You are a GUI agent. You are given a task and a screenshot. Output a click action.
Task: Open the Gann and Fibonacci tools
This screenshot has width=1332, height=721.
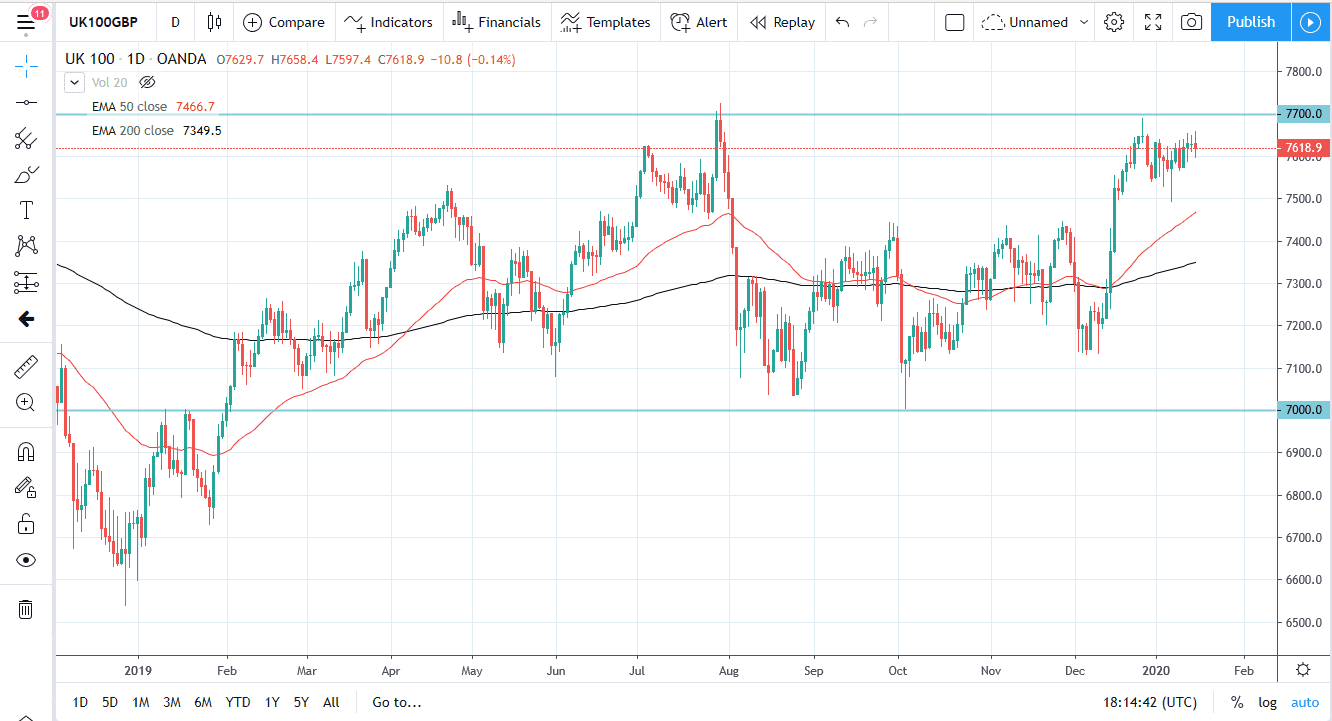tap(26, 138)
